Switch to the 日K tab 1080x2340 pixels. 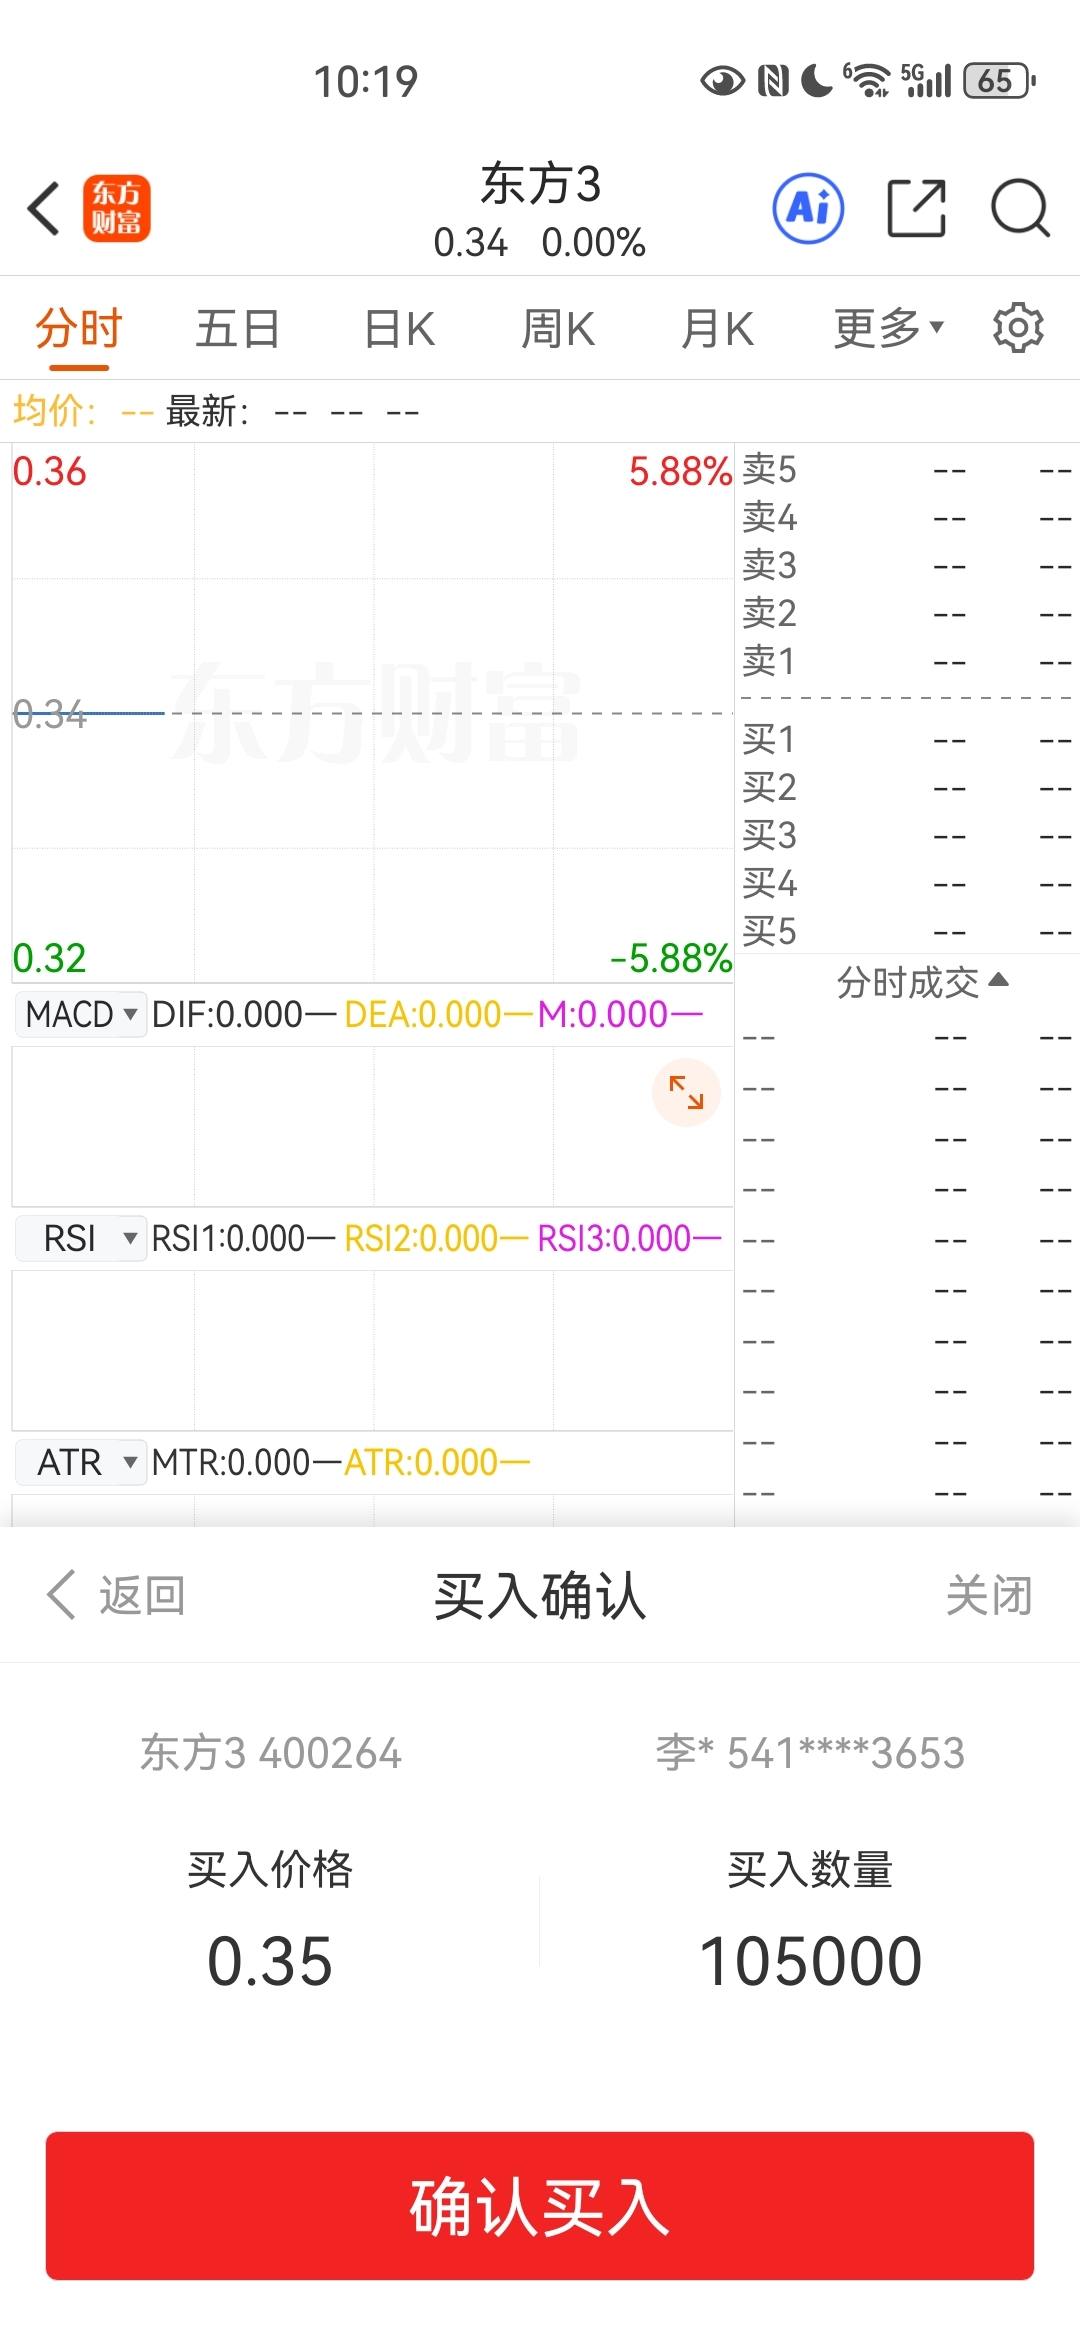coord(399,329)
